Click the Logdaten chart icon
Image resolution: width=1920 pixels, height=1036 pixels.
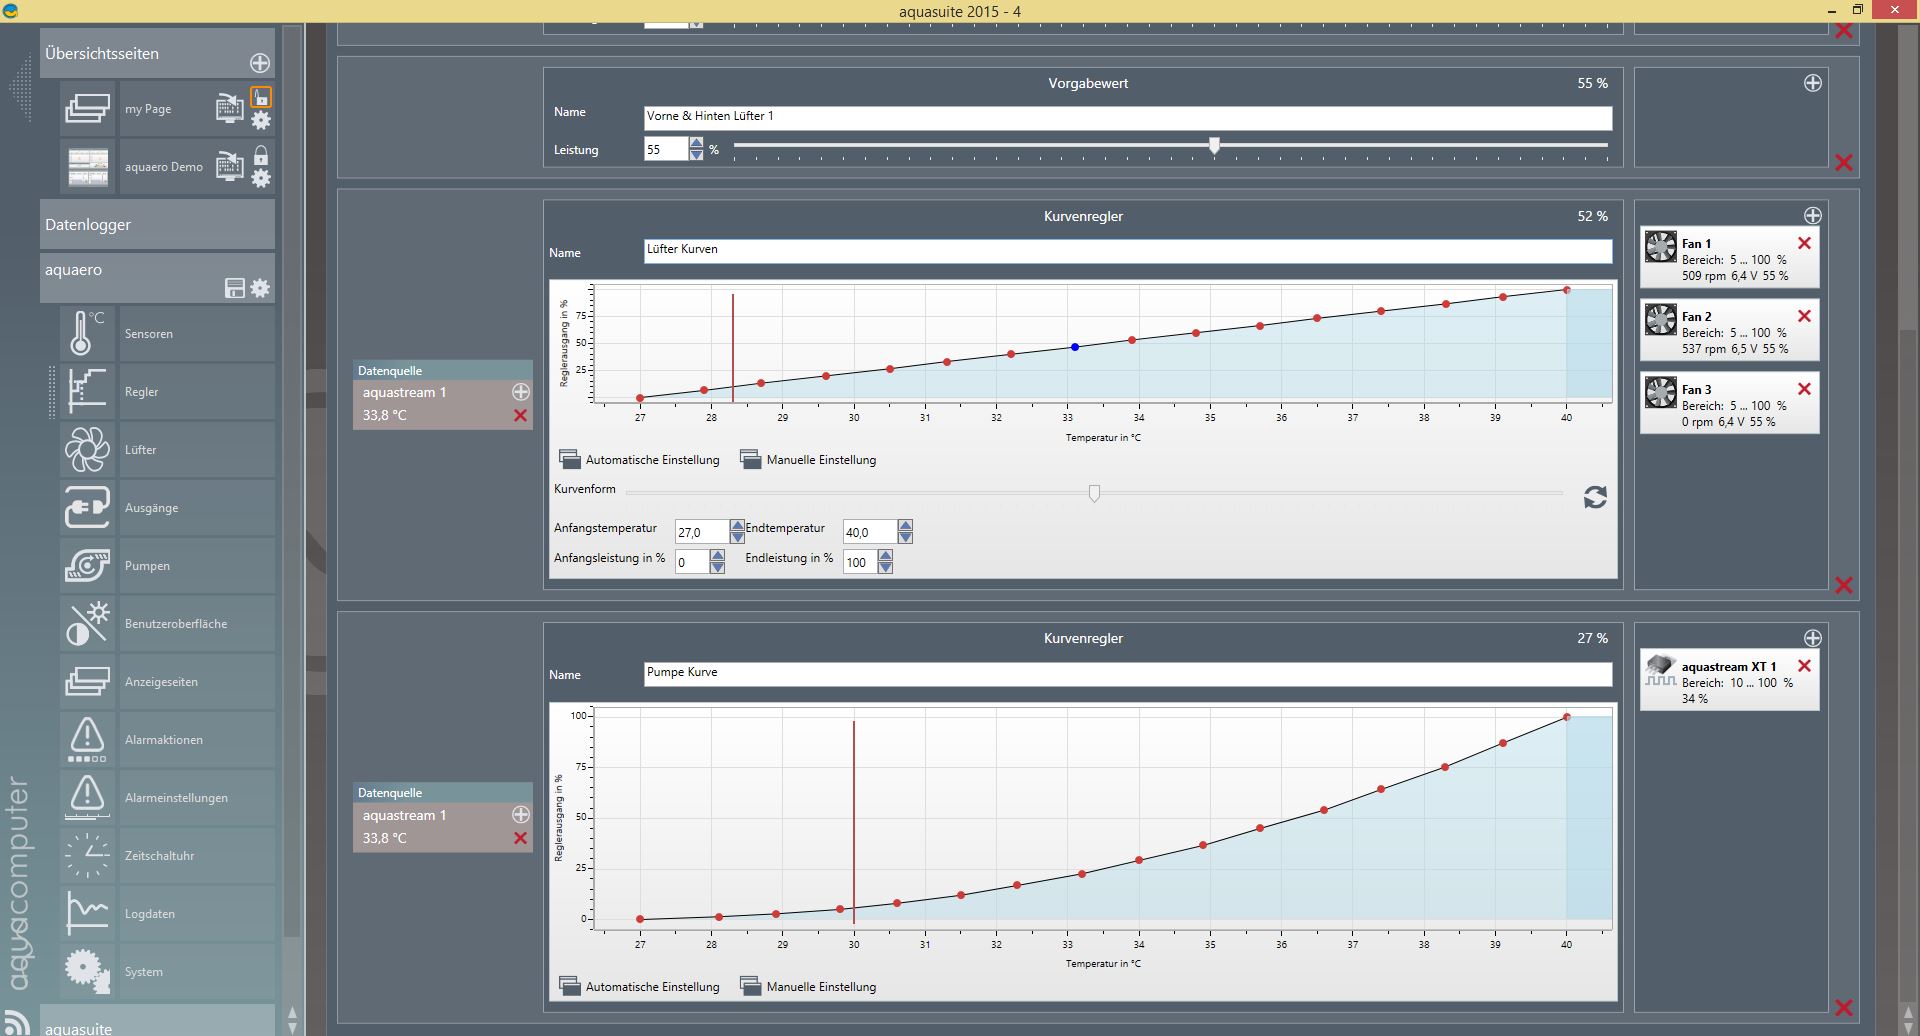click(x=87, y=913)
